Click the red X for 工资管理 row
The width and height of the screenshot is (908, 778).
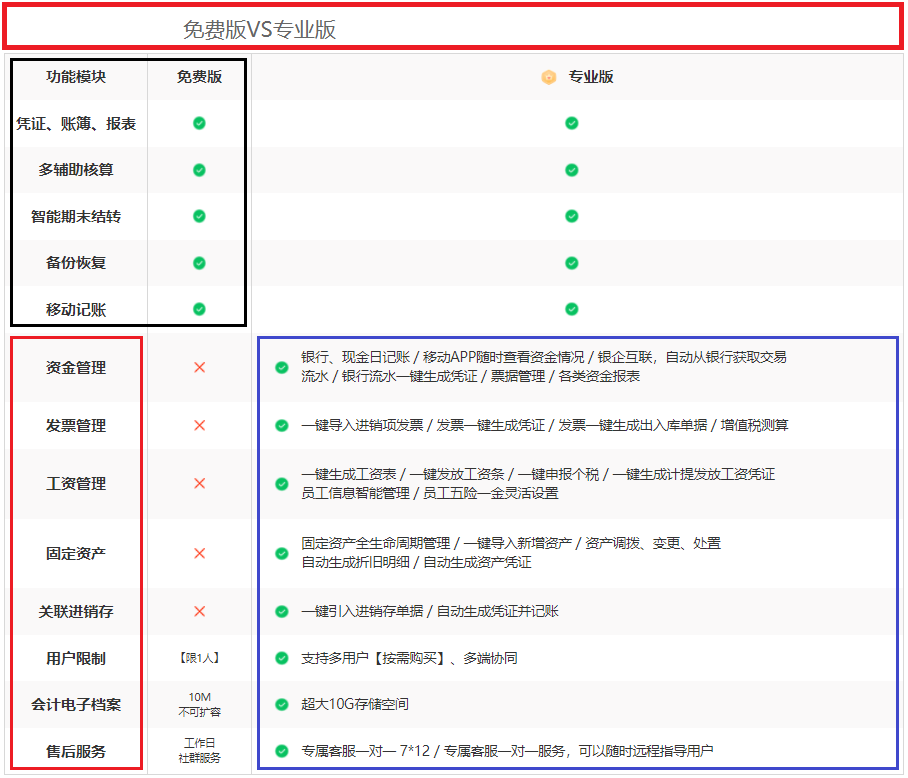click(x=199, y=484)
